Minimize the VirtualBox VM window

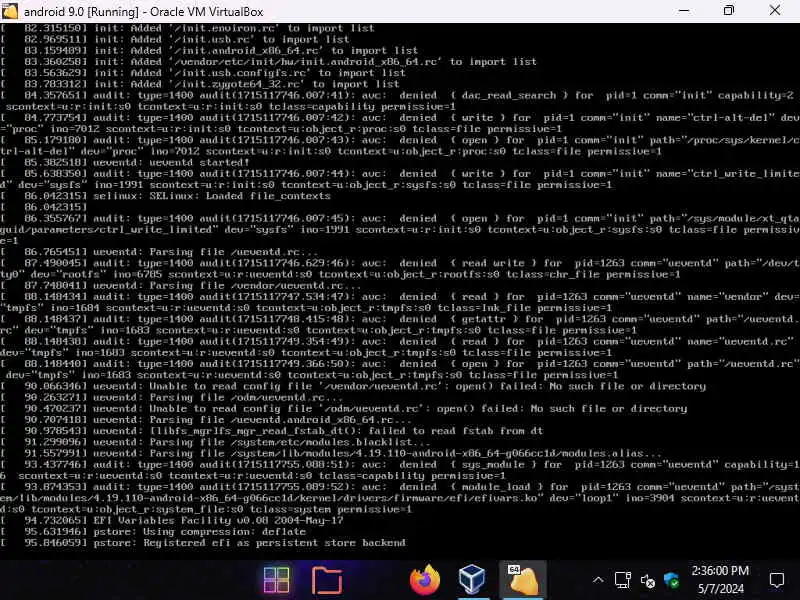coord(684,11)
